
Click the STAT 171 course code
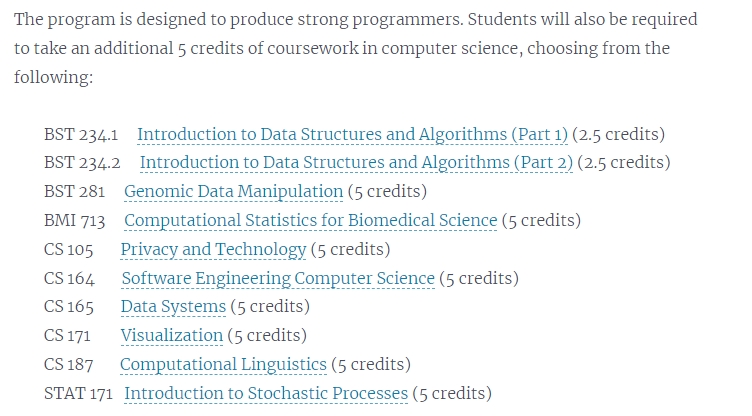tap(78, 393)
